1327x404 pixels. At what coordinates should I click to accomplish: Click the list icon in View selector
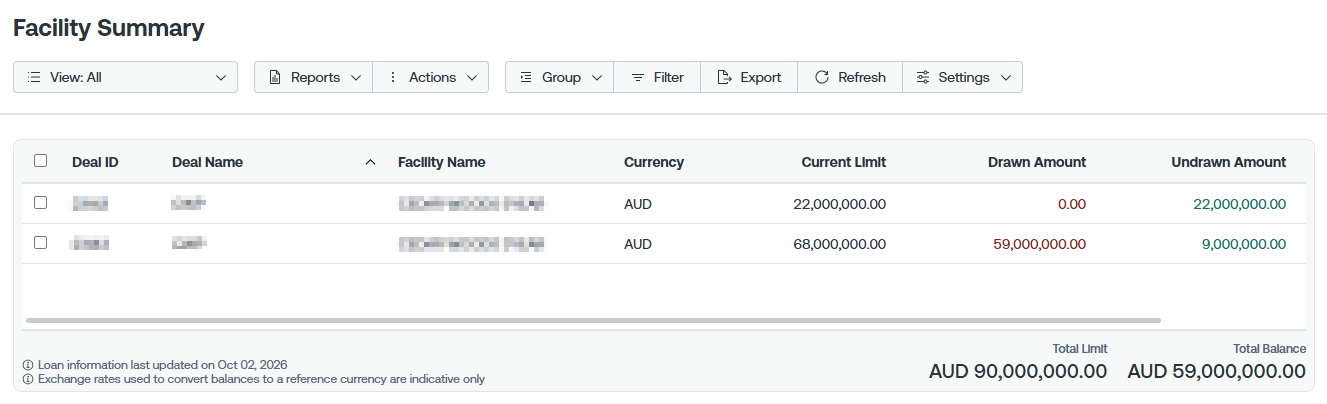(34, 77)
